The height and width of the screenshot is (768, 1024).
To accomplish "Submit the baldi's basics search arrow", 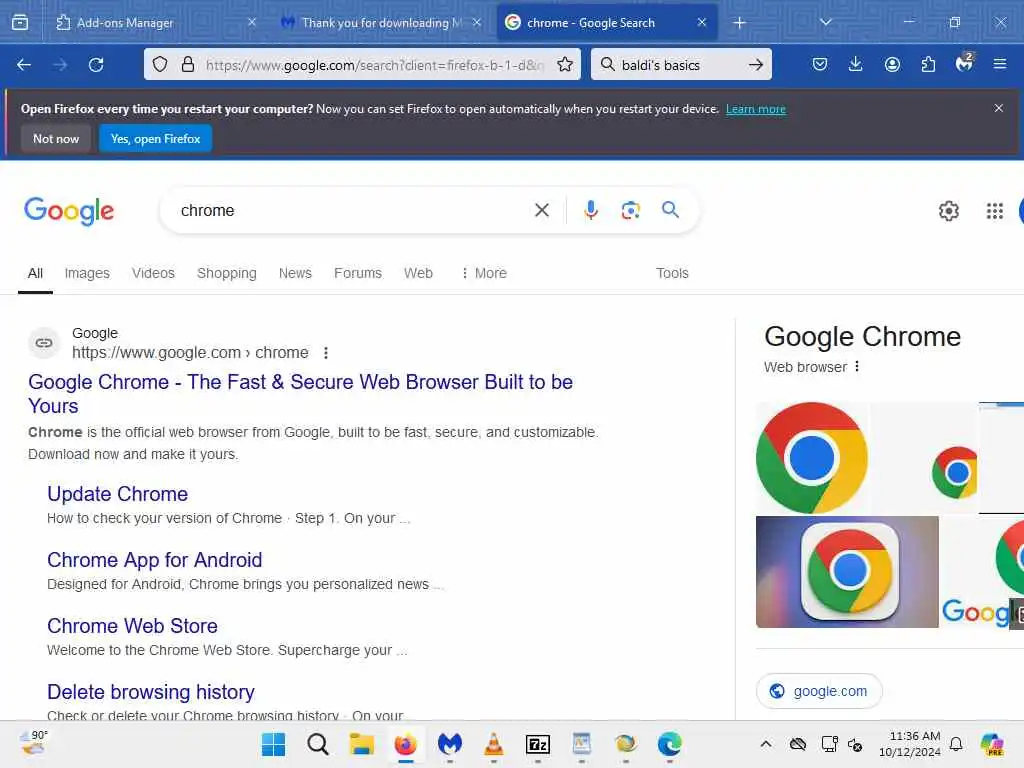I will 756,65.
